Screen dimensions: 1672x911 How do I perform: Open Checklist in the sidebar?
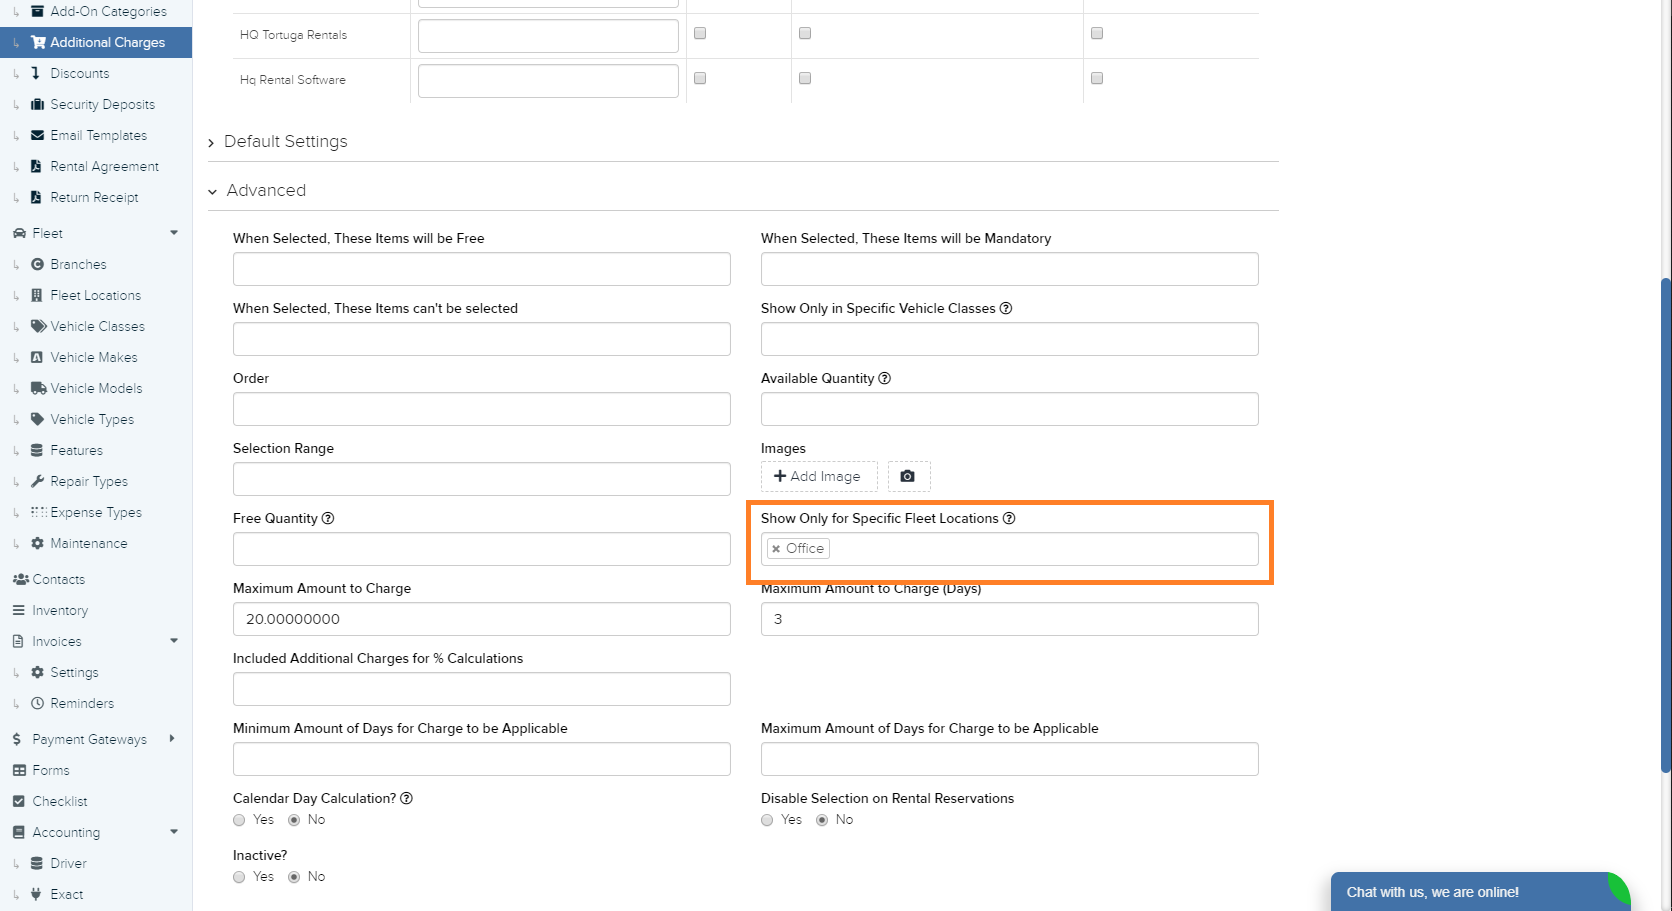click(60, 801)
